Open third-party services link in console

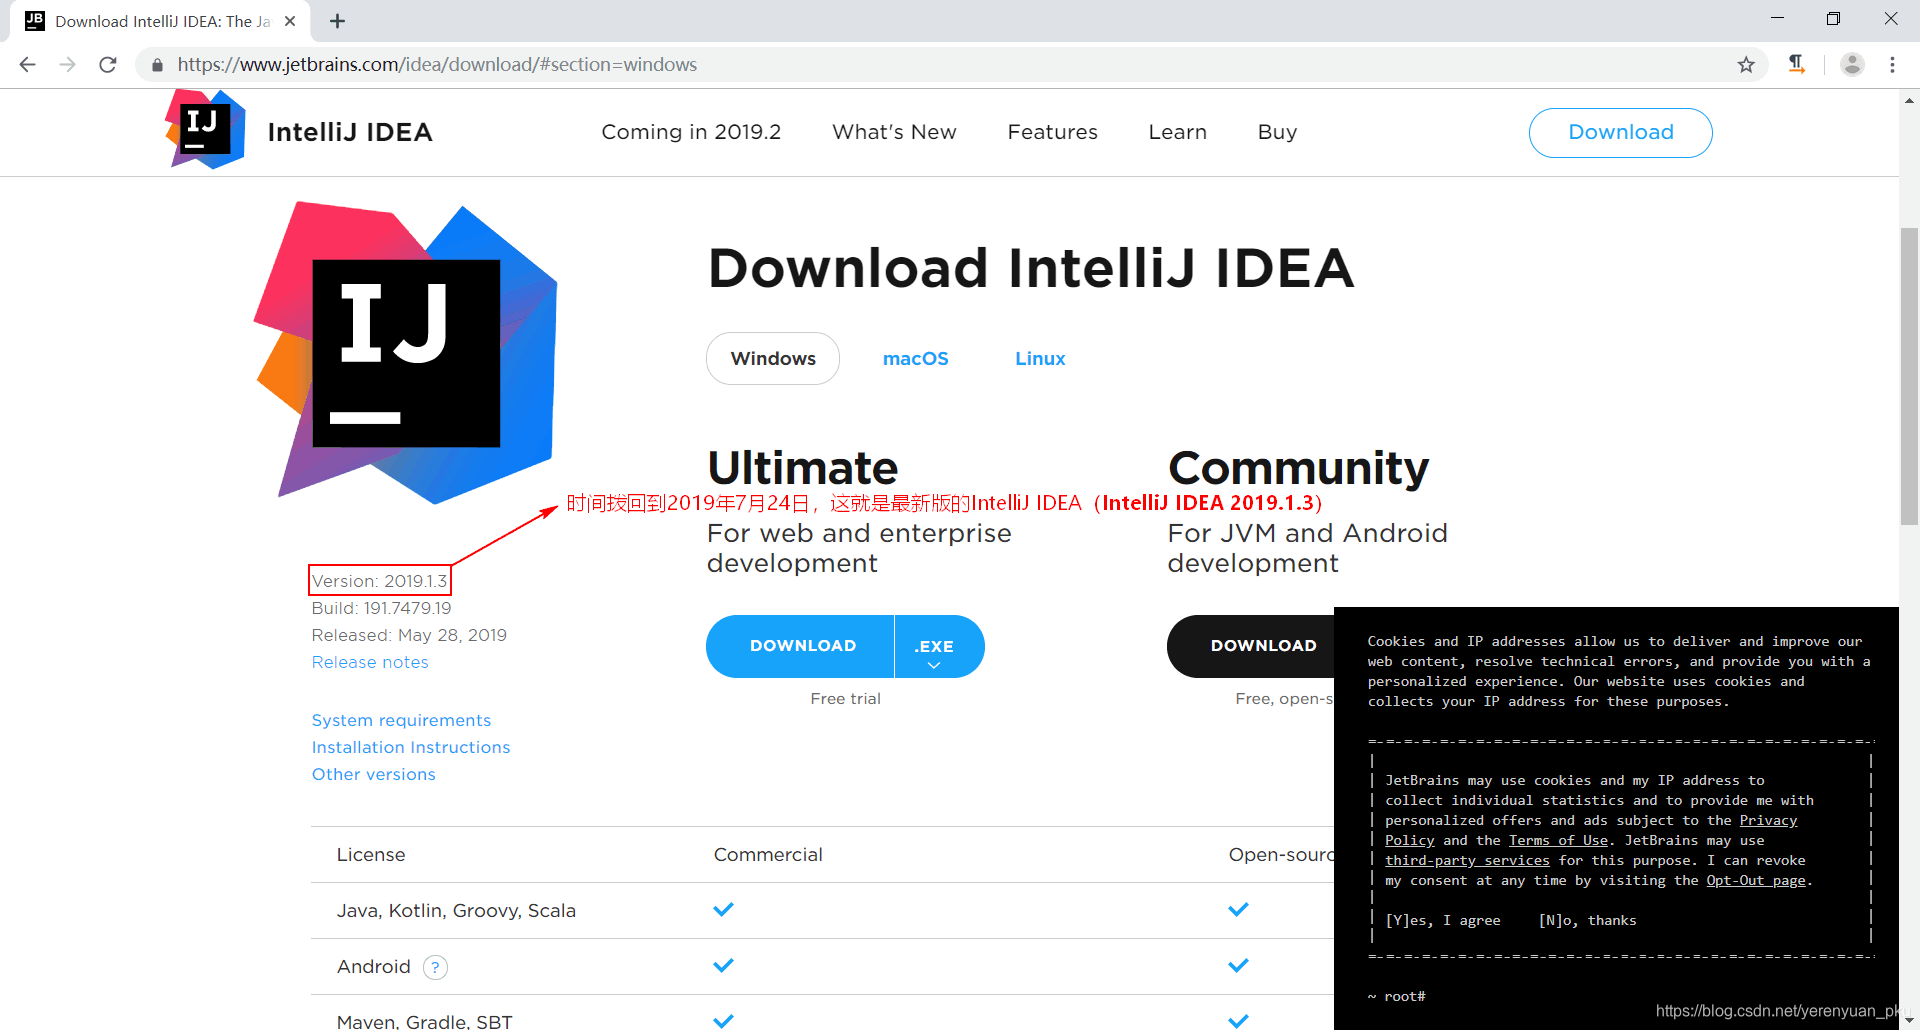tap(1467, 861)
